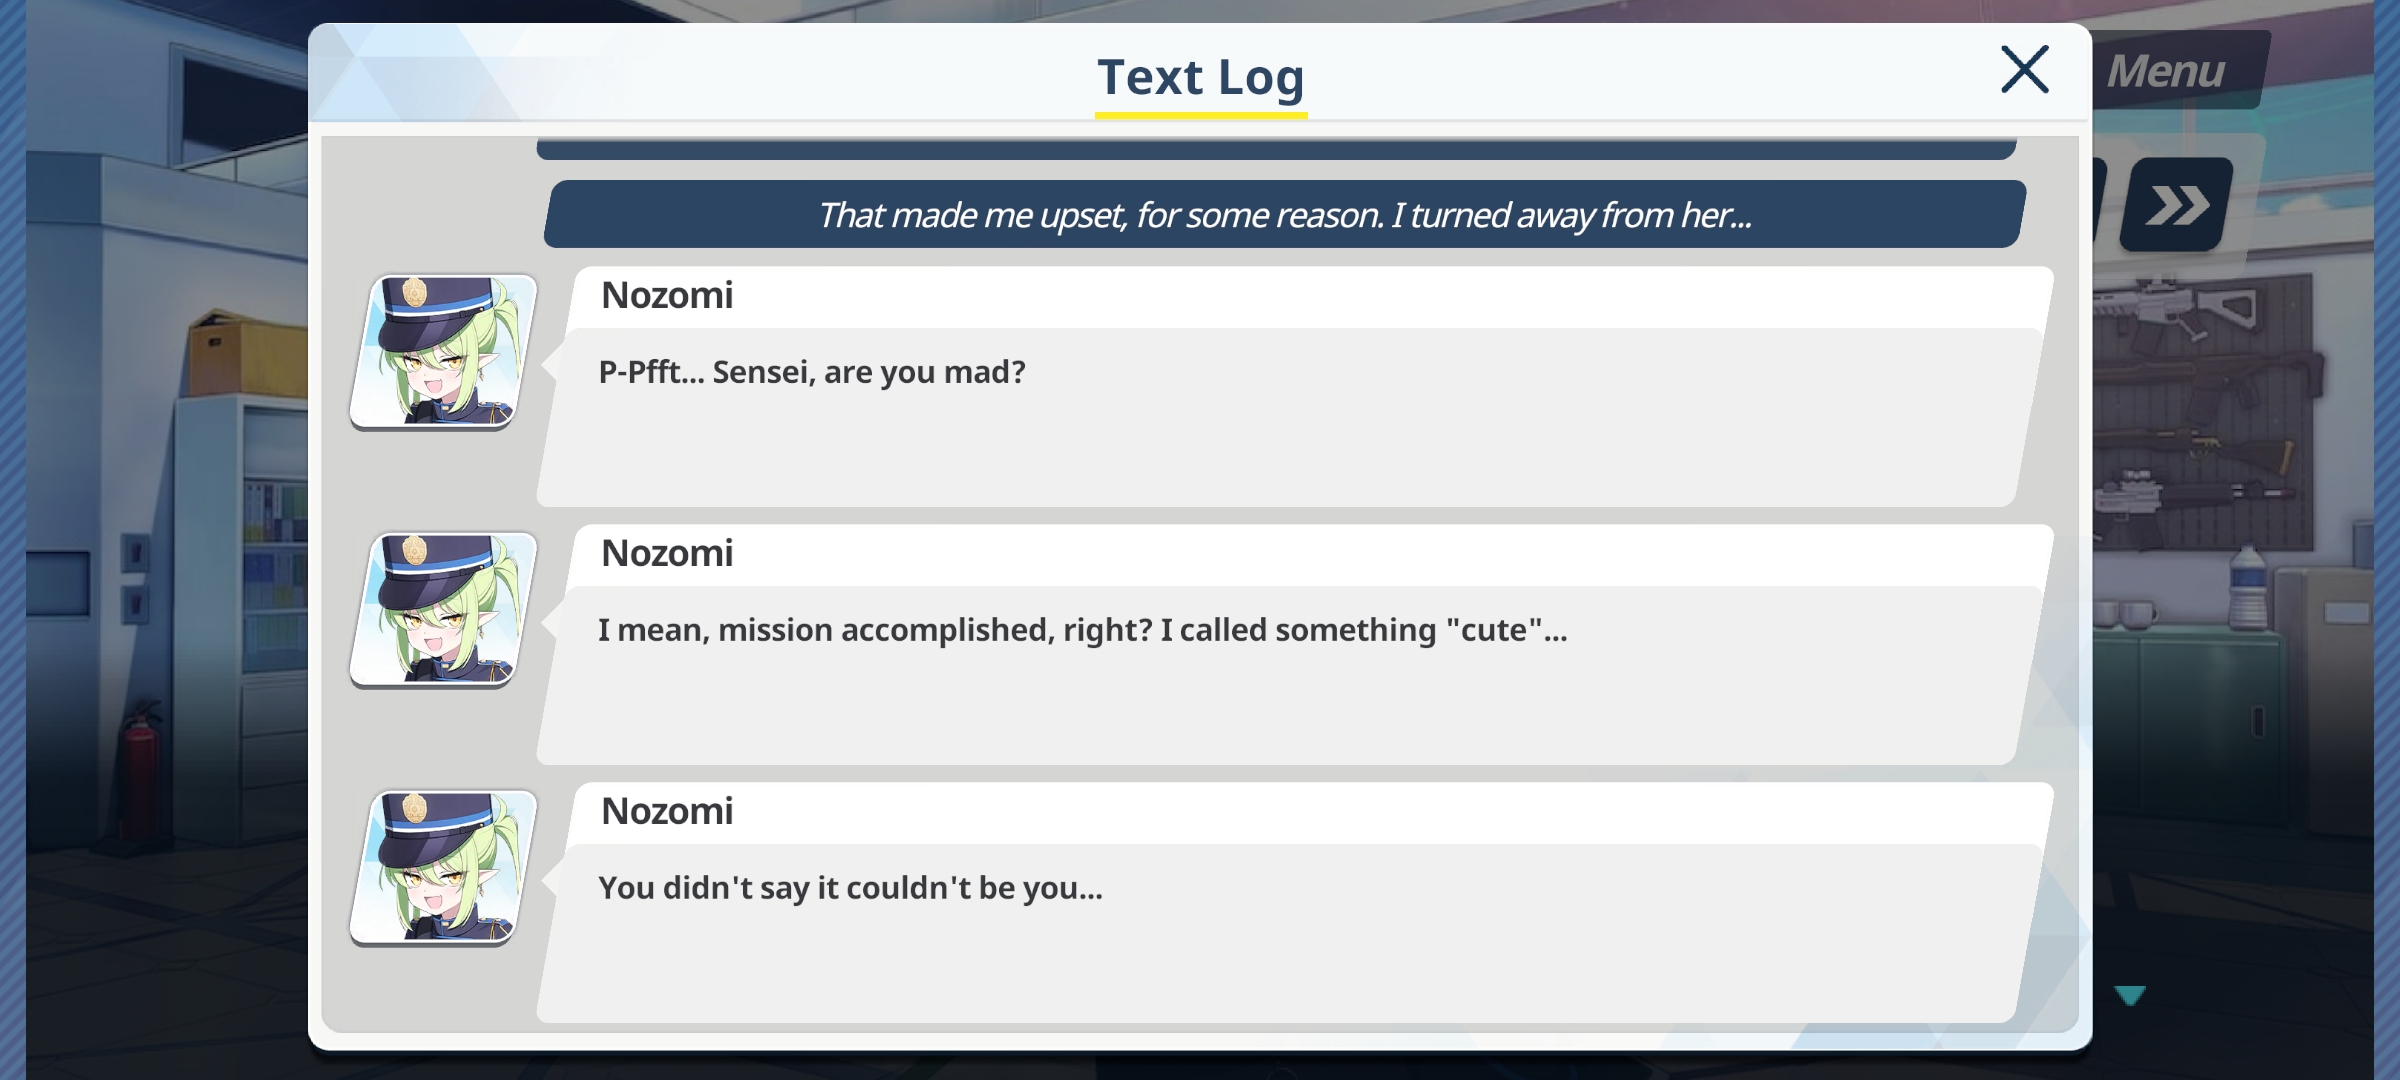Click the gun rack in the background

2202,410
